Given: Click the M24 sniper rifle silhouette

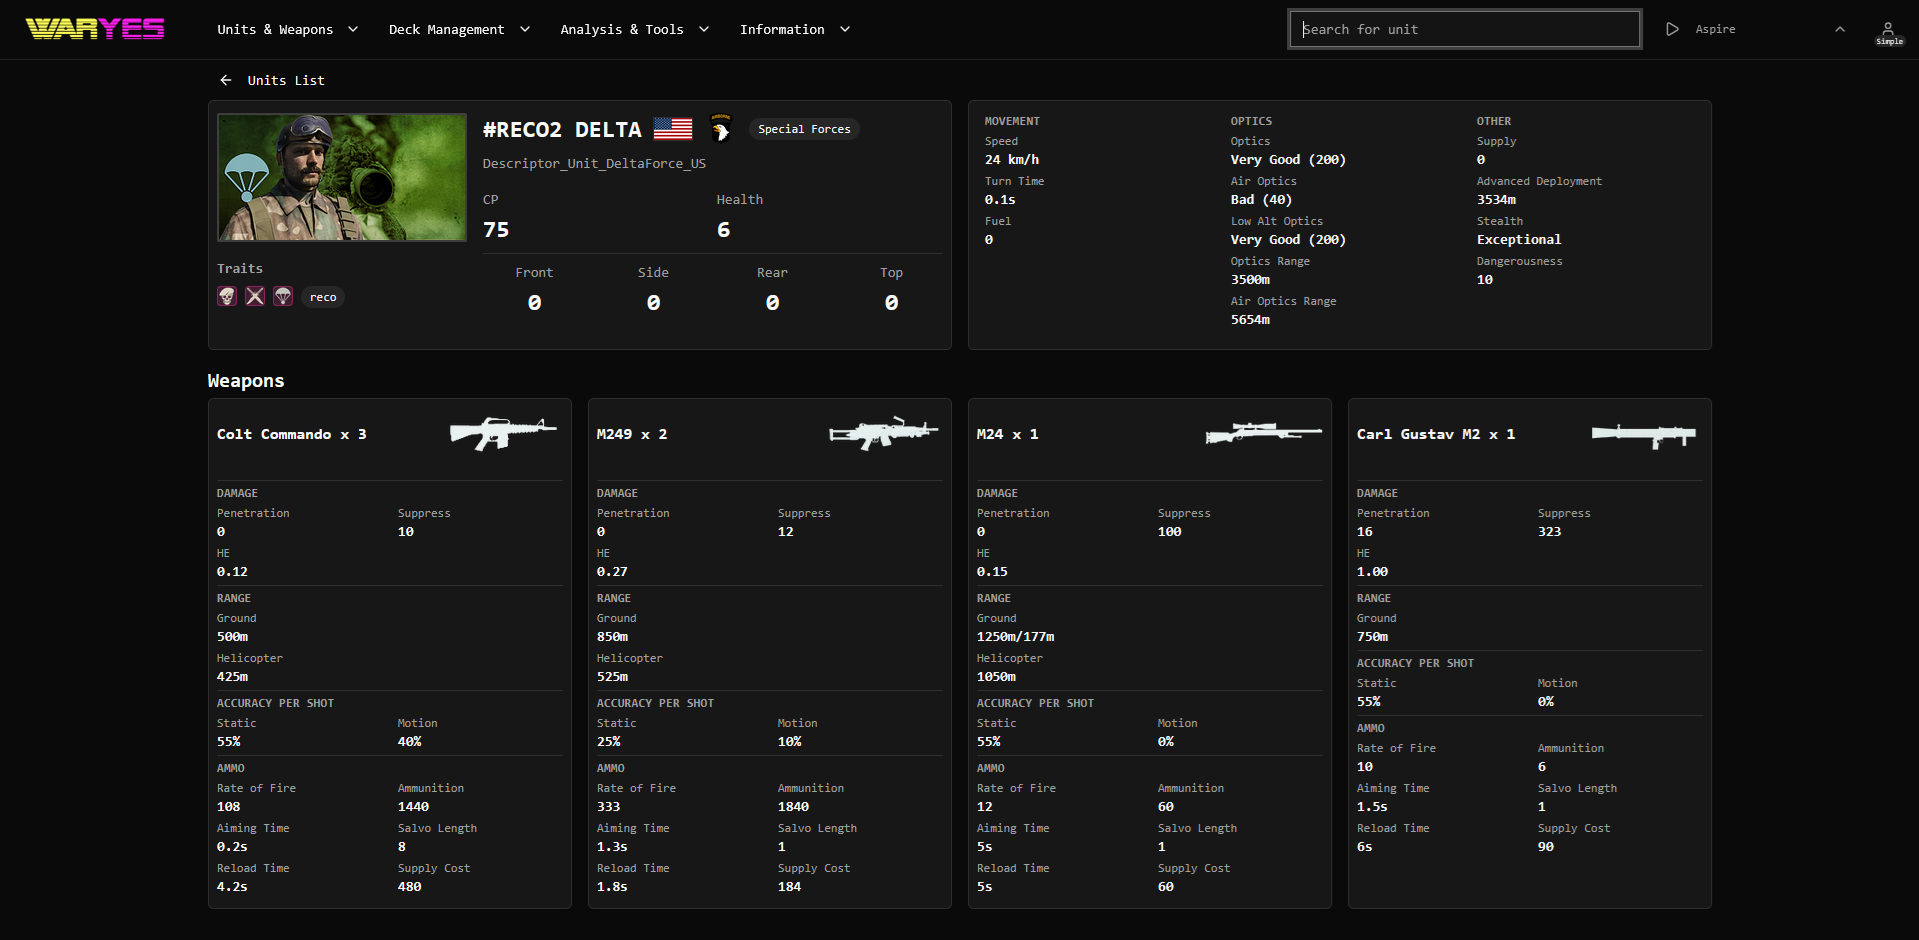Looking at the screenshot, I should [x=1263, y=433].
